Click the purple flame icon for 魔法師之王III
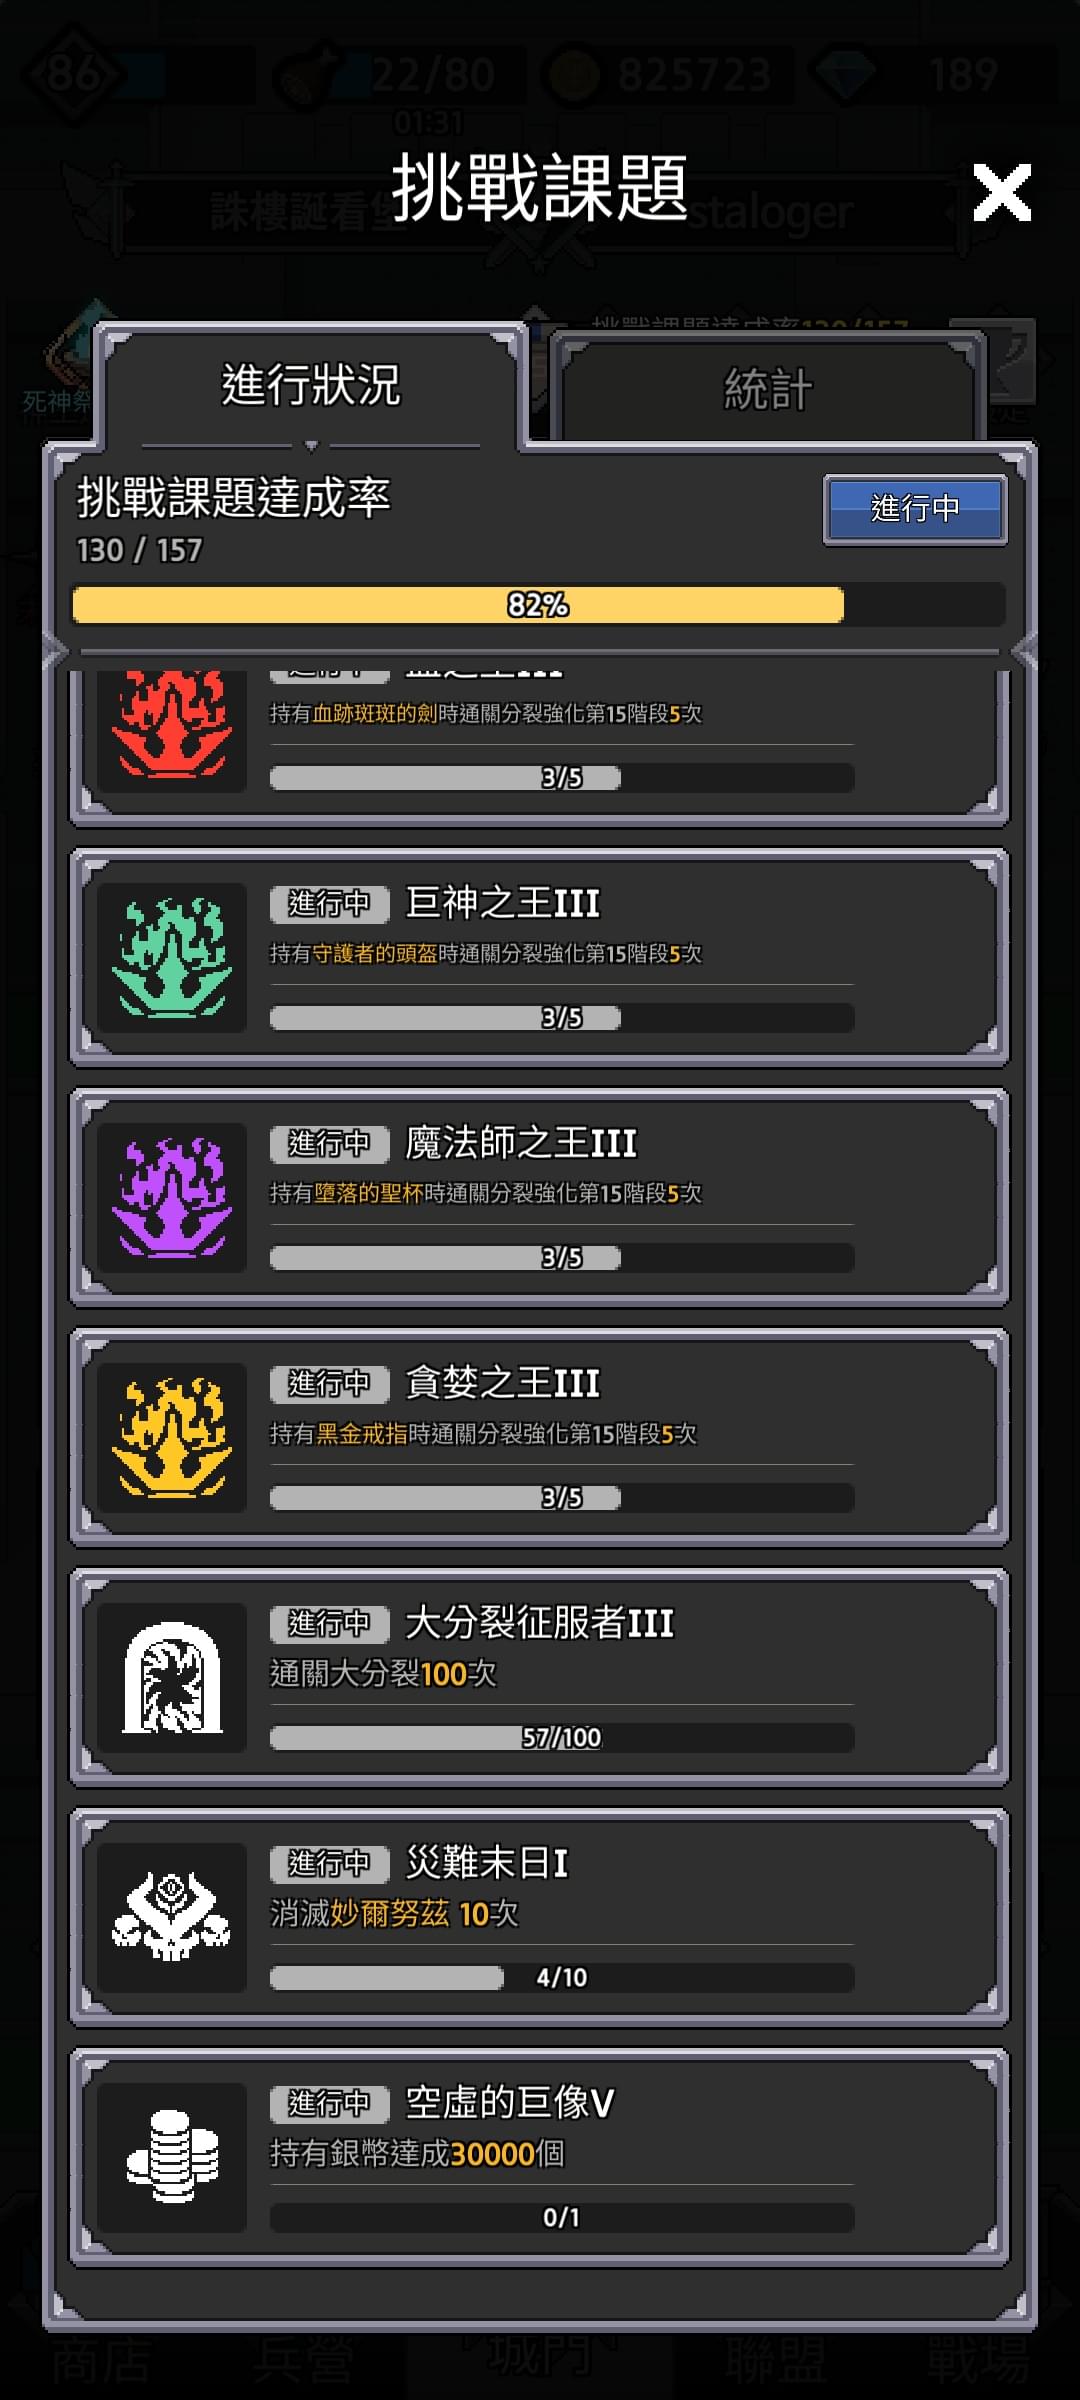 [172, 1198]
